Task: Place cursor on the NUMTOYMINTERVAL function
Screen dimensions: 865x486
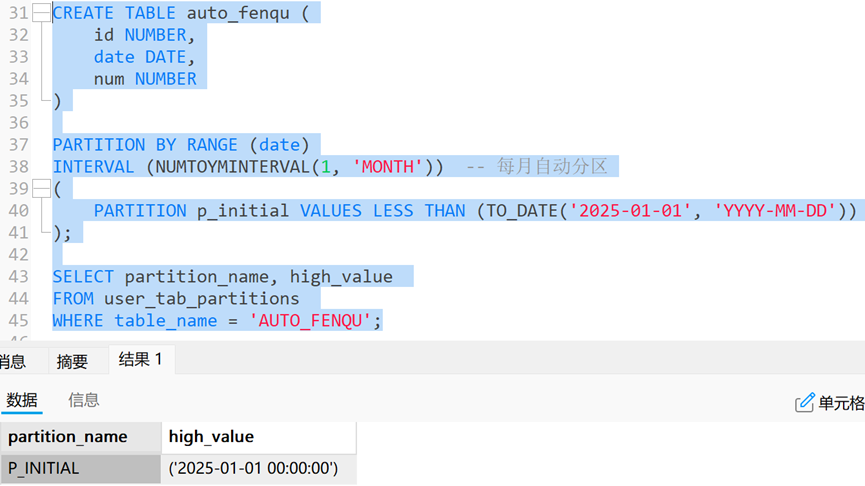Action: [x=228, y=167]
